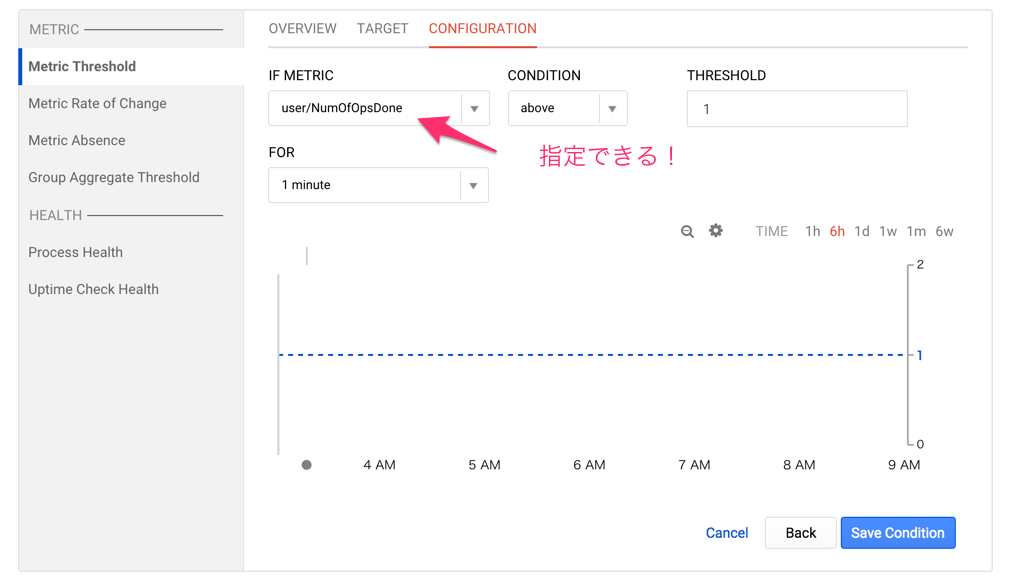1011x583 pixels.
Task: Switch to the OVERVIEW tab
Action: (x=302, y=28)
